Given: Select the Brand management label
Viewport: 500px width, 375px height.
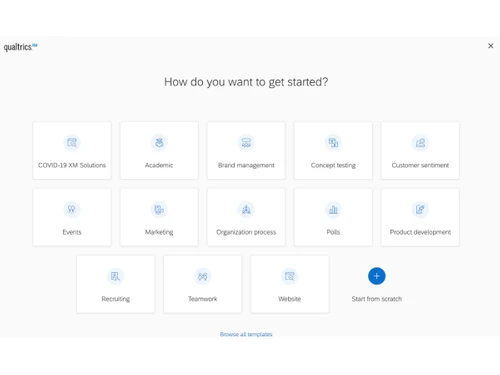Looking at the screenshot, I should coord(246,165).
